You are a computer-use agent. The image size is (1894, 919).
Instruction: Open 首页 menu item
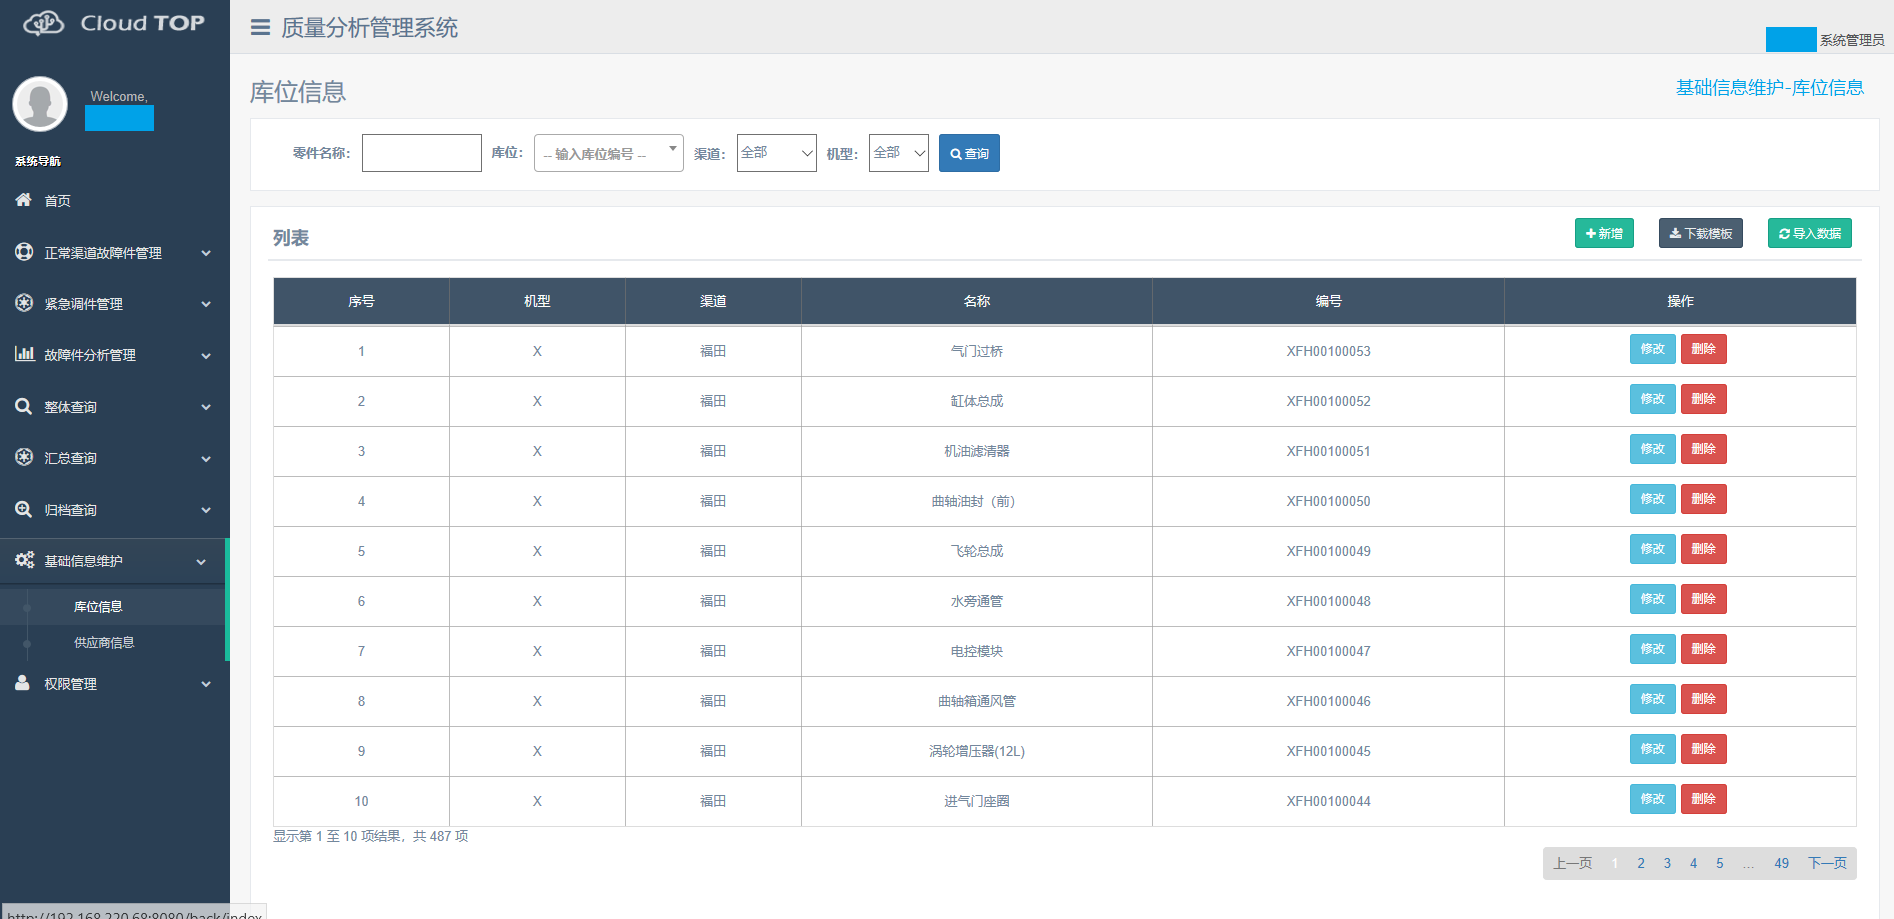(x=57, y=201)
